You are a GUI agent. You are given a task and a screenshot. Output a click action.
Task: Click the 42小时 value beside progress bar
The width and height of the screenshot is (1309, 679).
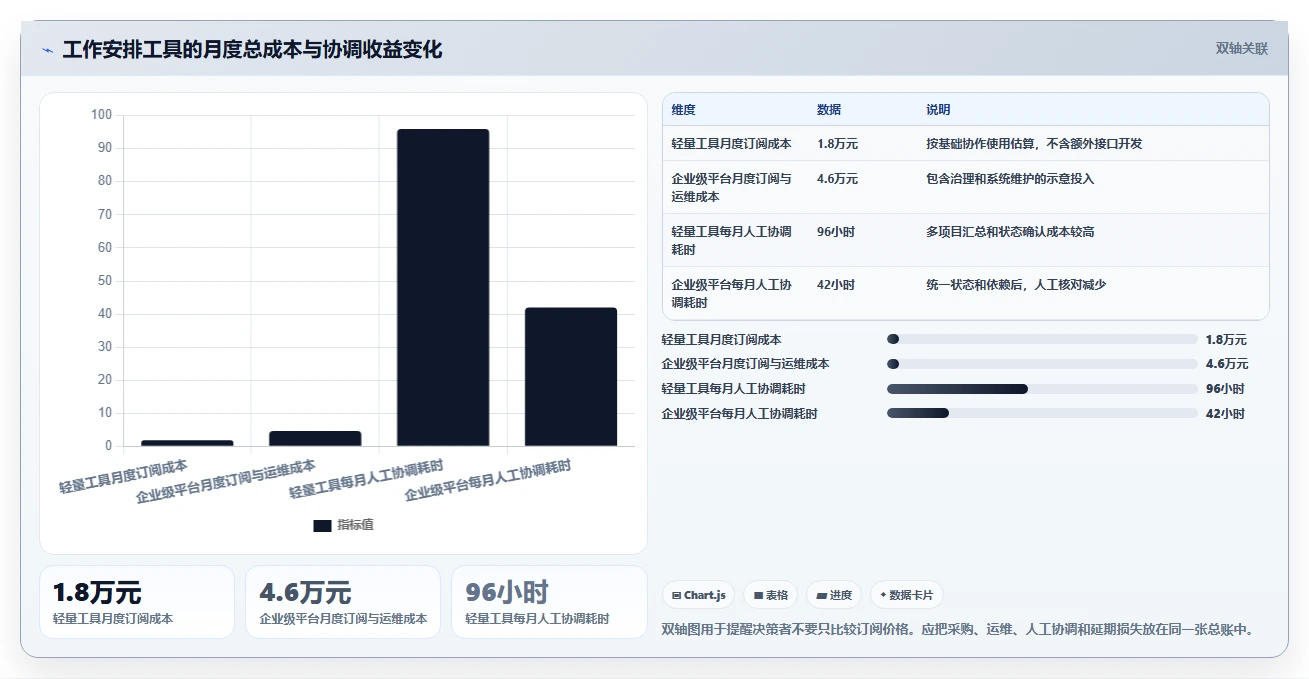(x=1225, y=413)
